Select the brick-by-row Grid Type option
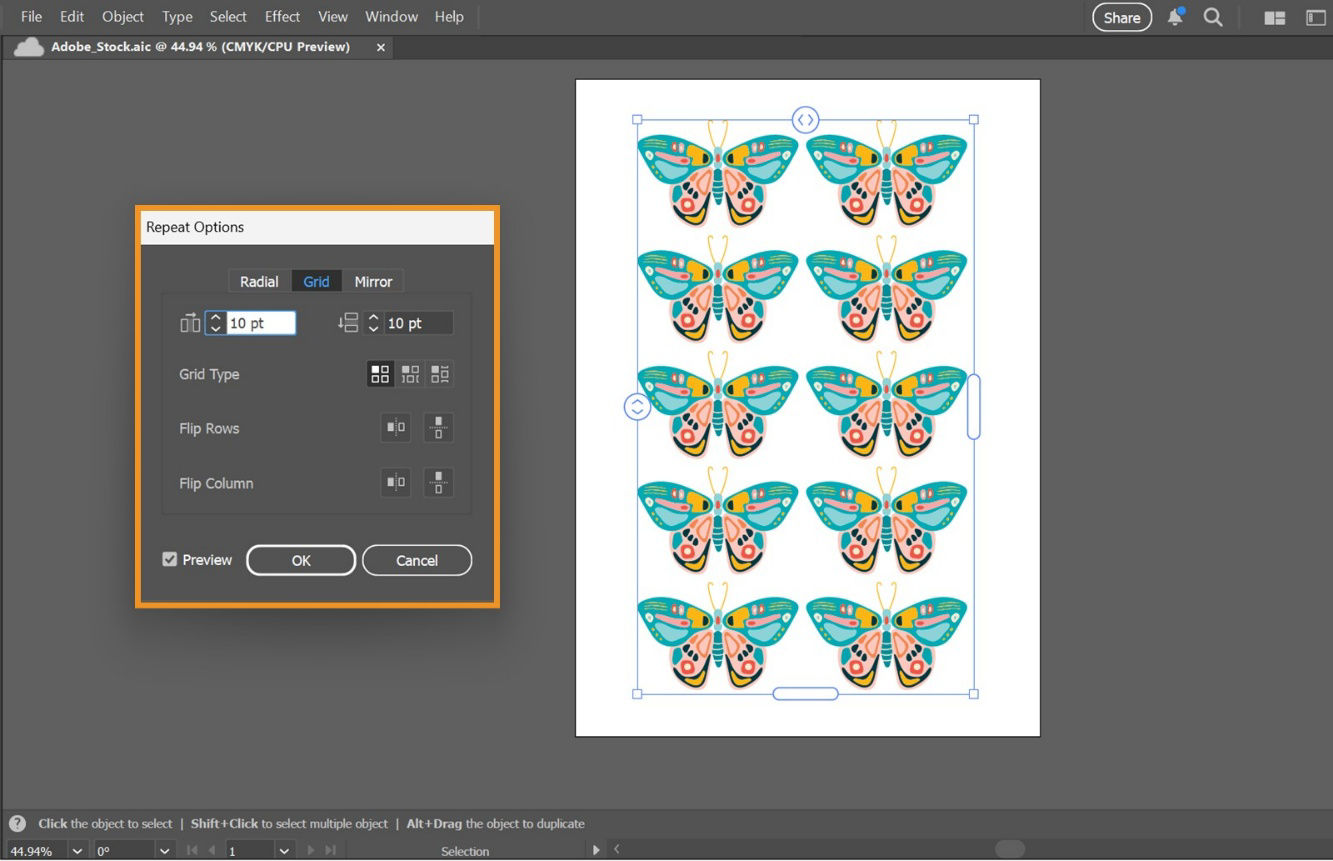This screenshot has height=861, width=1333. [410, 374]
